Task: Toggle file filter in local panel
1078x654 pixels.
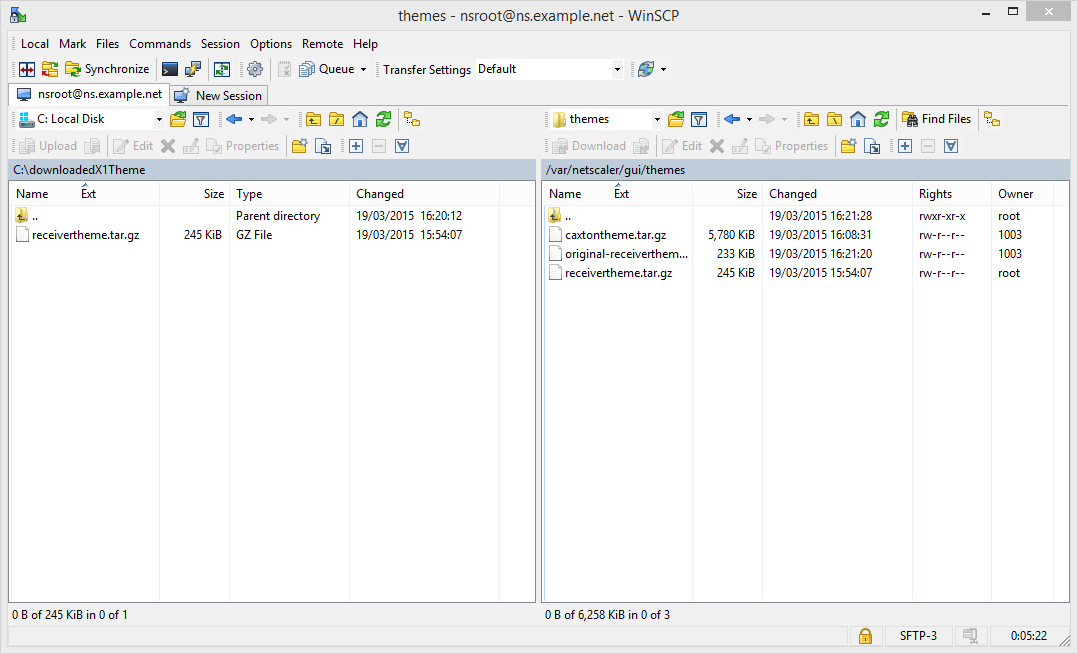Action: click(201, 119)
